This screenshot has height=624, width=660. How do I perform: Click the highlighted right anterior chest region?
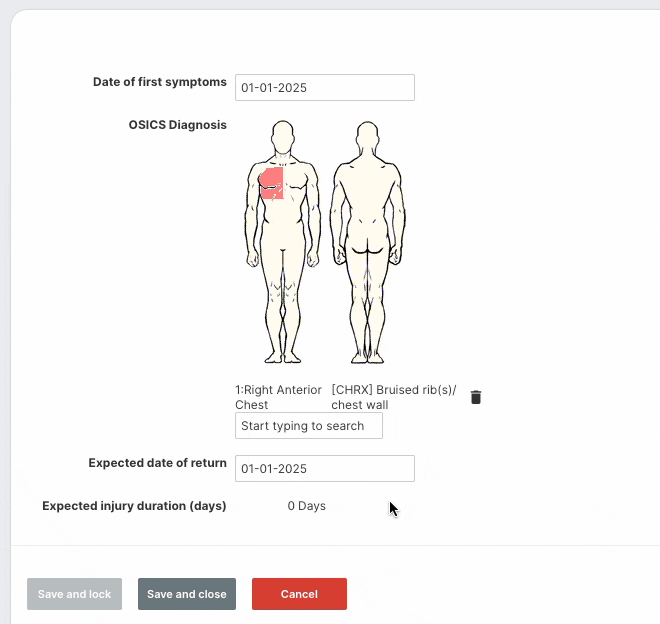pos(271,184)
